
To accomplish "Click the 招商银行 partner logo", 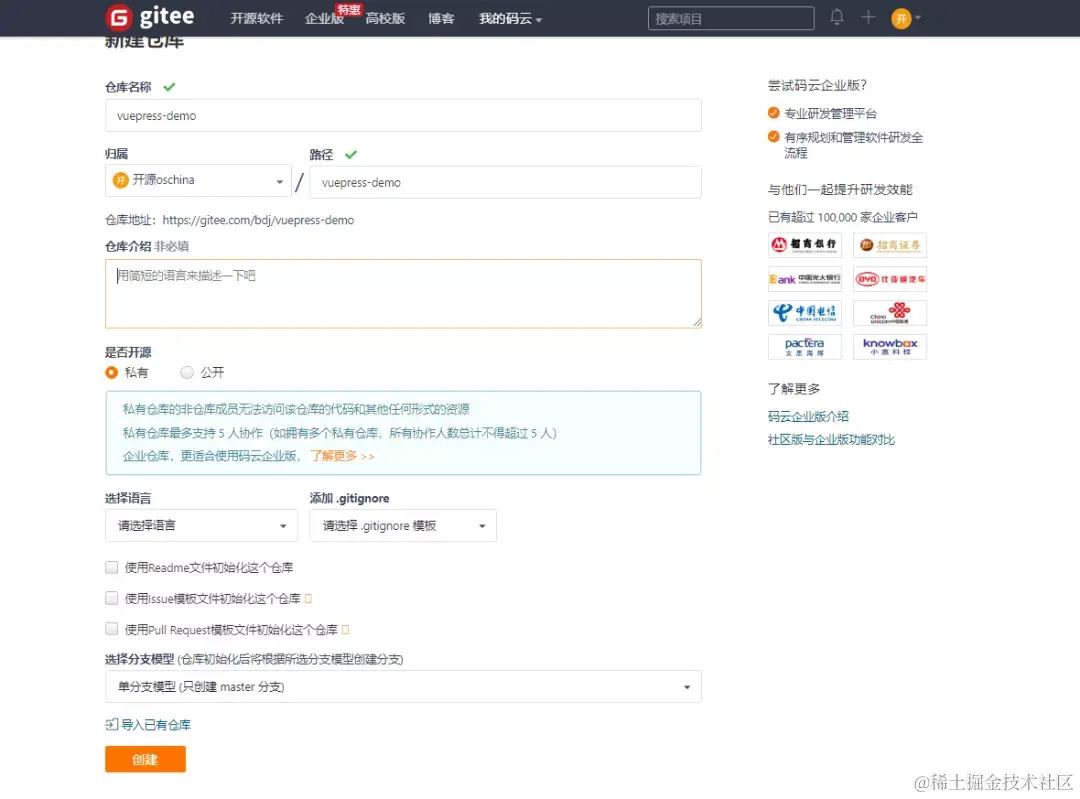I will [804, 244].
